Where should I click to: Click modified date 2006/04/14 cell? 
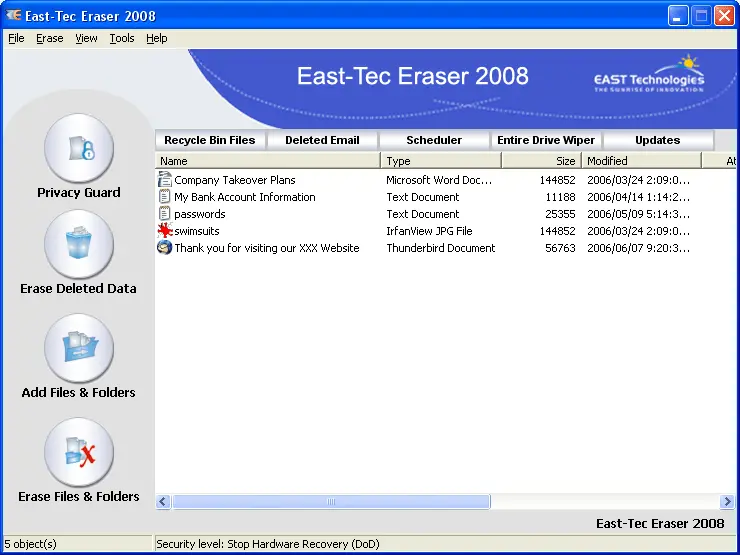pyautogui.click(x=638, y=197)
